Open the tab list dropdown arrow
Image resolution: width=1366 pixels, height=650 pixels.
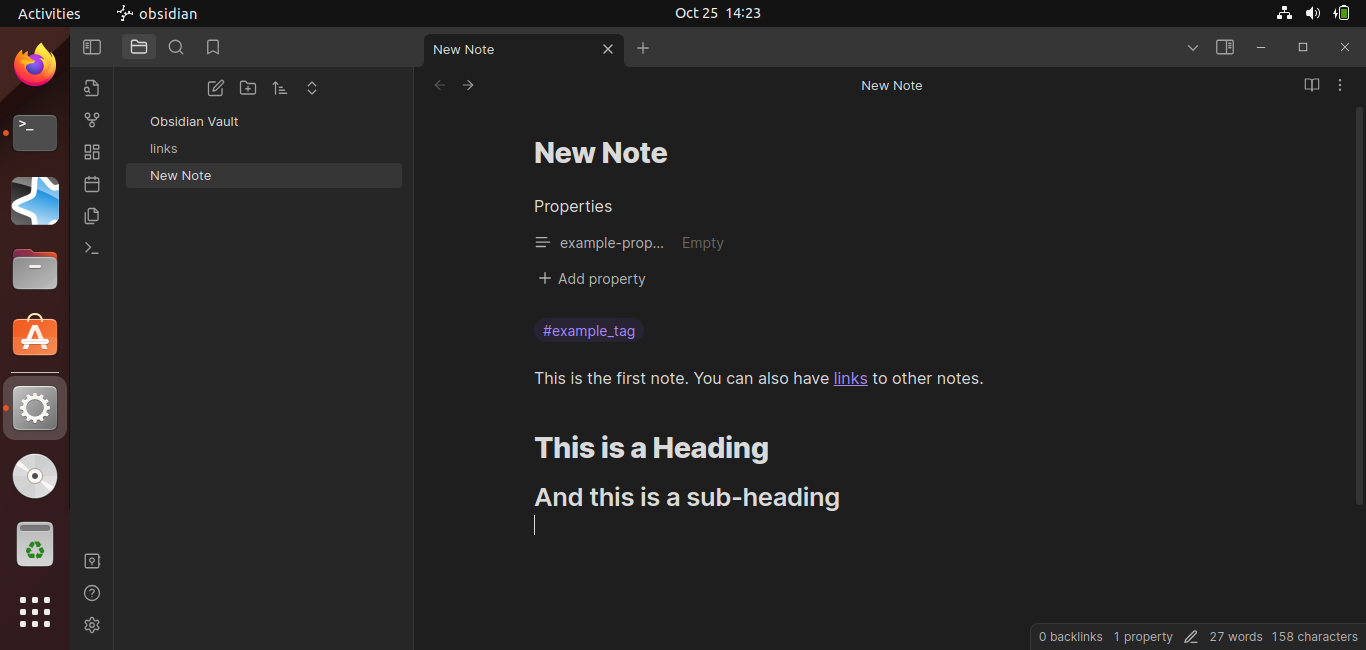1193,48
